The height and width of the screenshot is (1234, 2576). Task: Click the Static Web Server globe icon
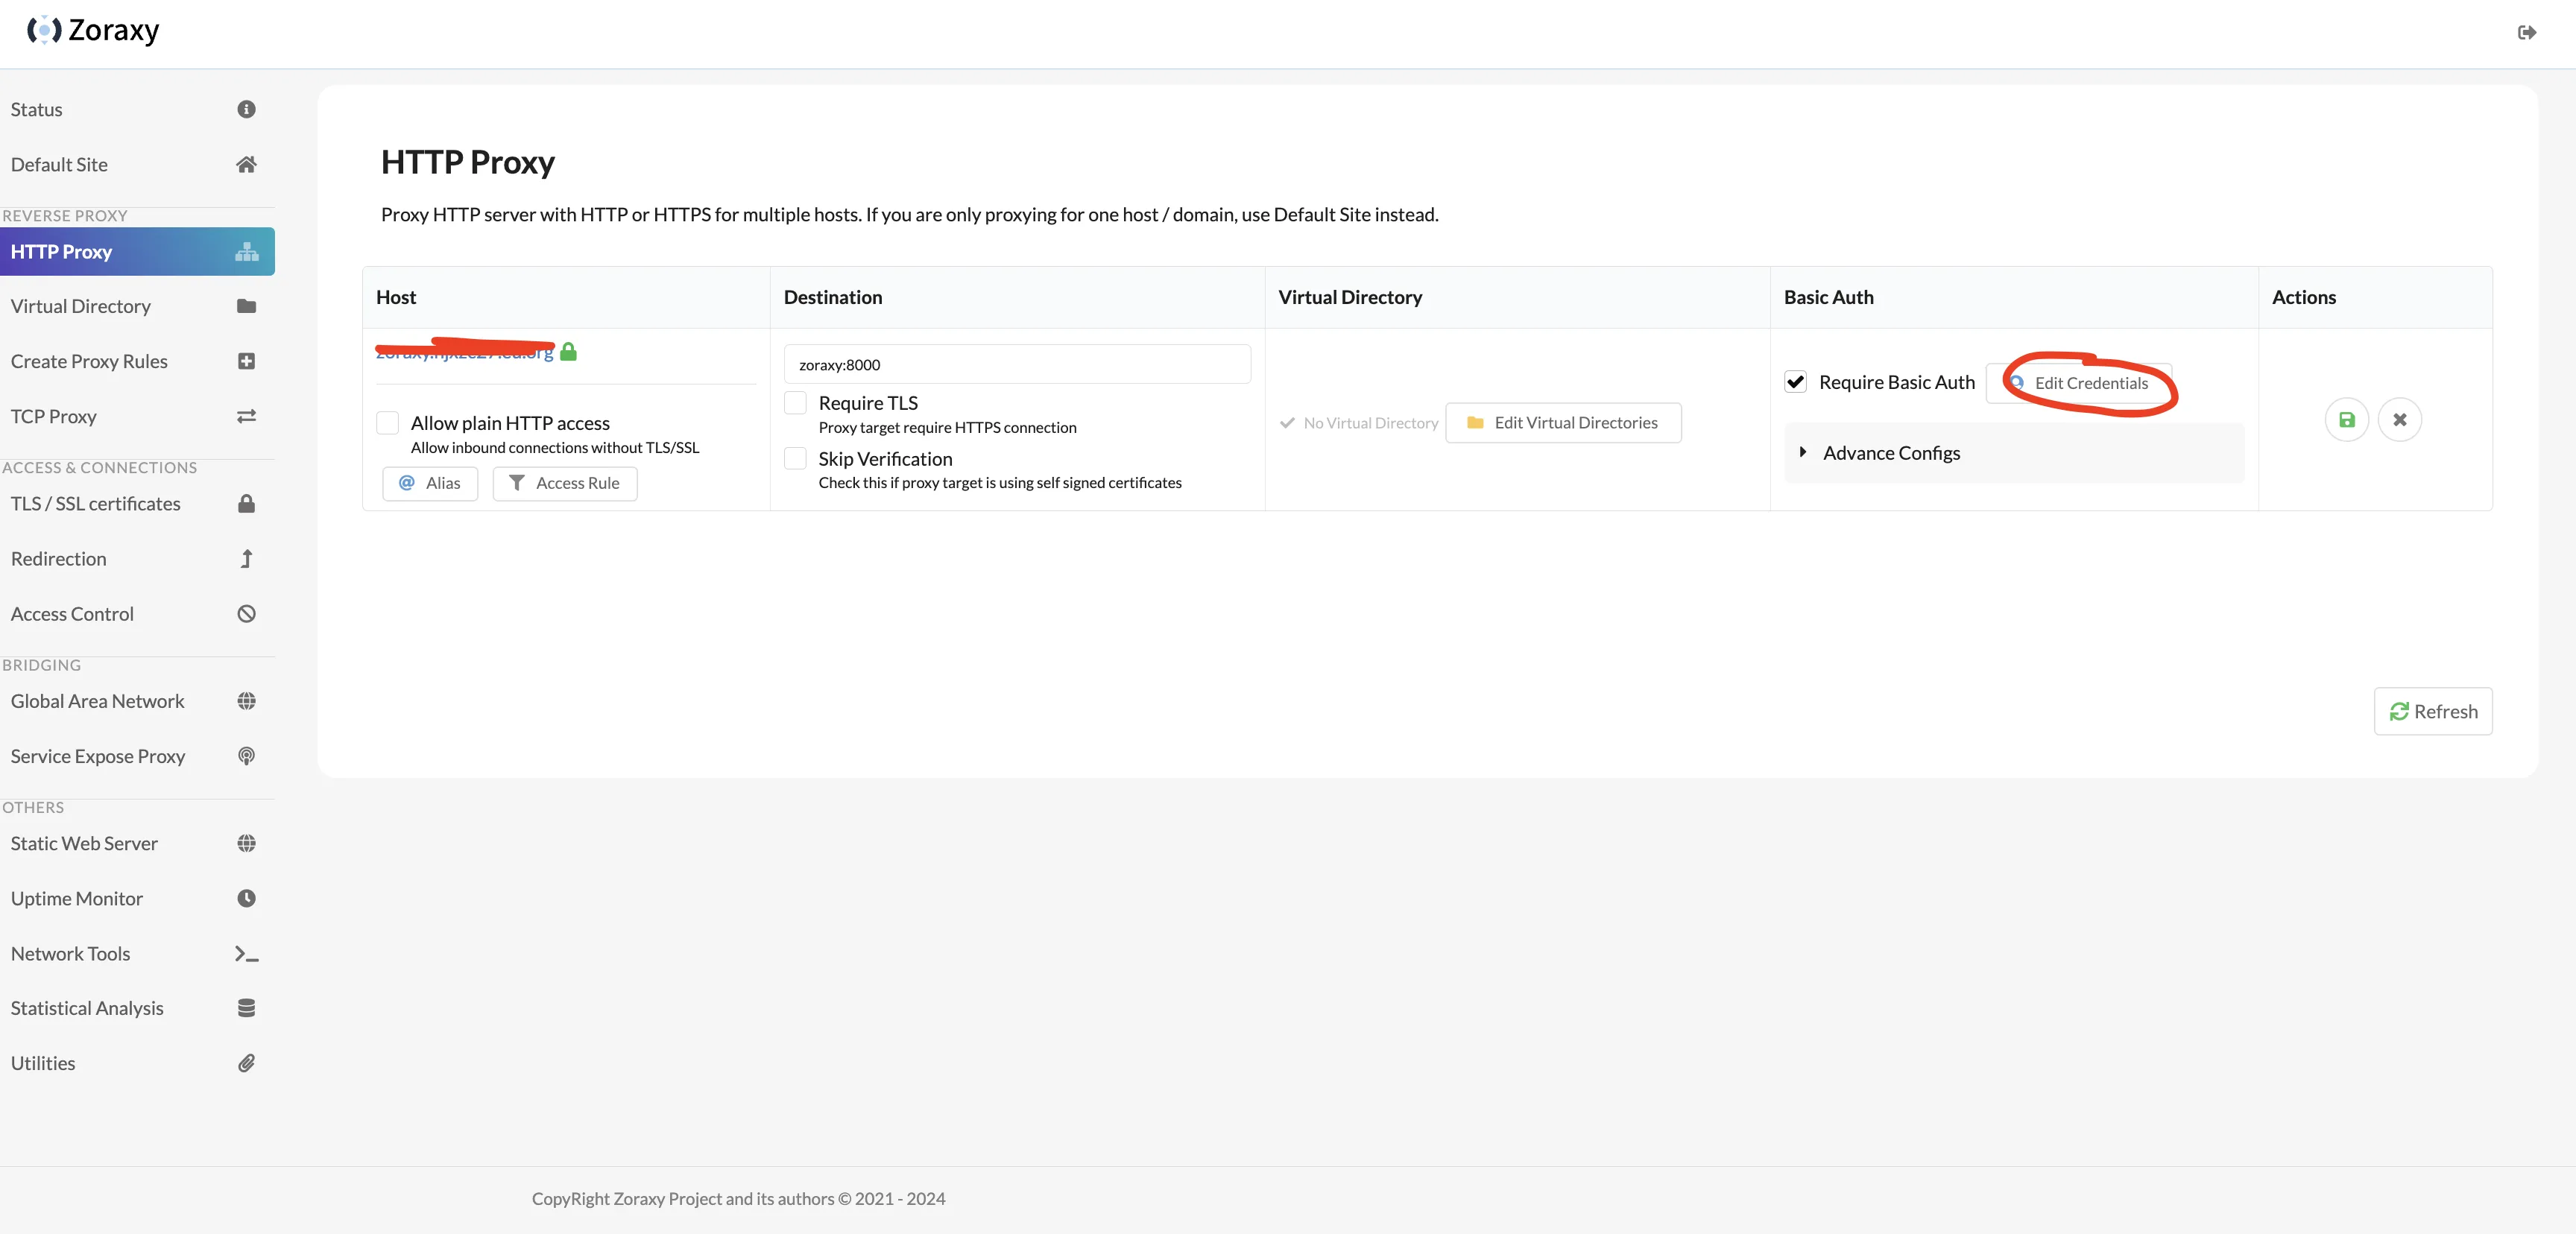pyautogui.click(x=246, y=843)
